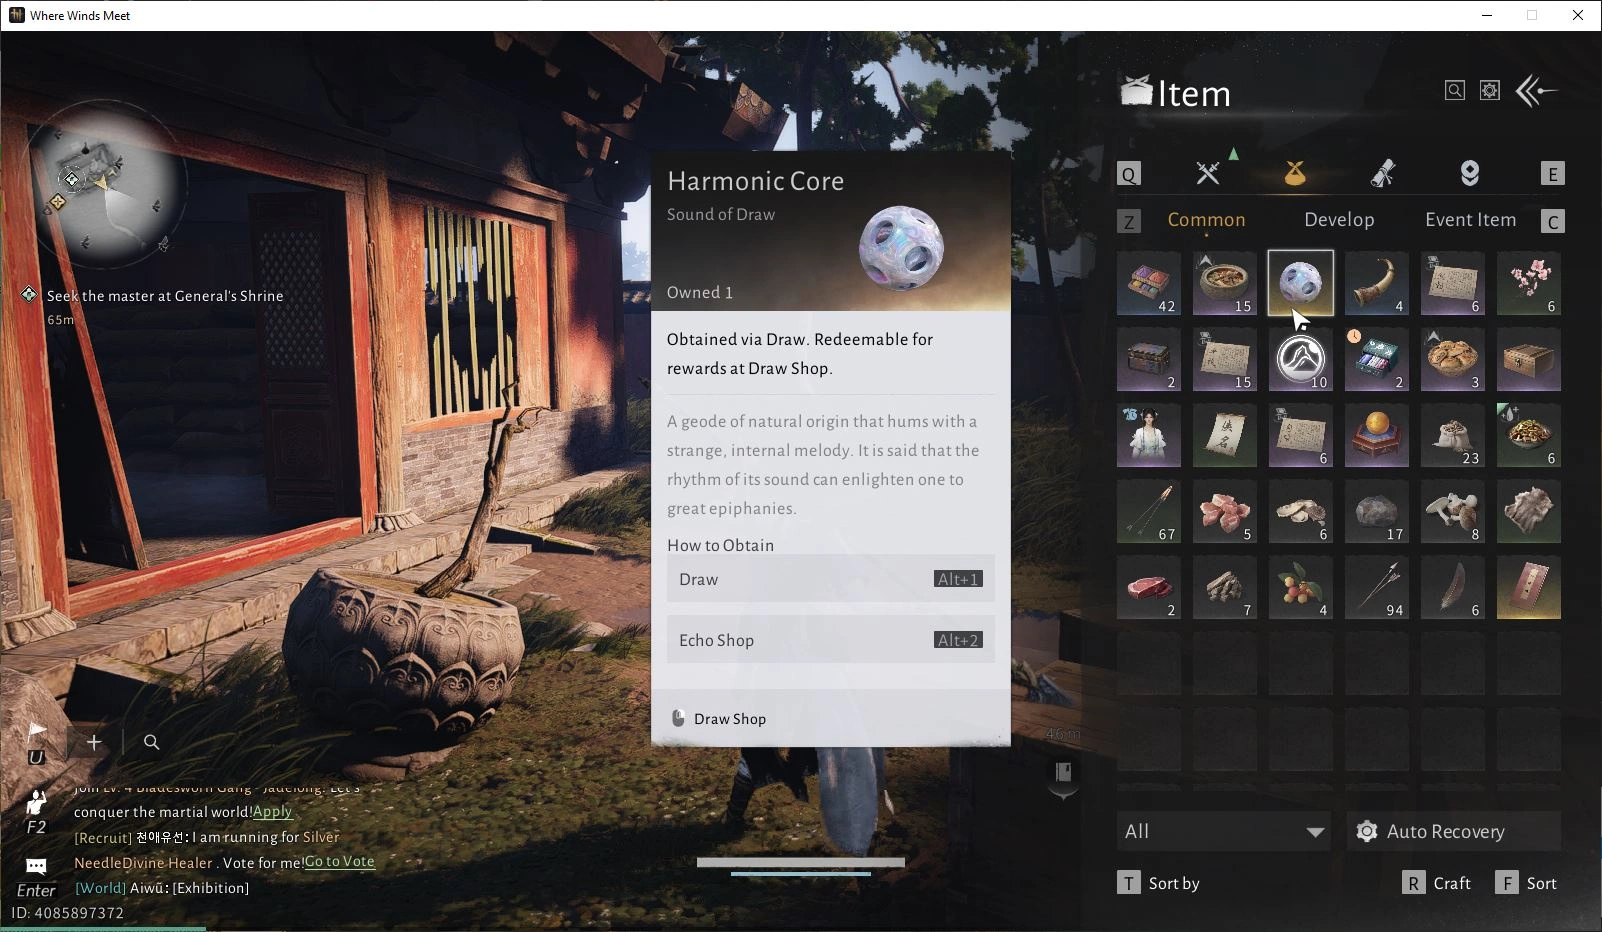
Task: Click the Sort button
Action: 1526,883
